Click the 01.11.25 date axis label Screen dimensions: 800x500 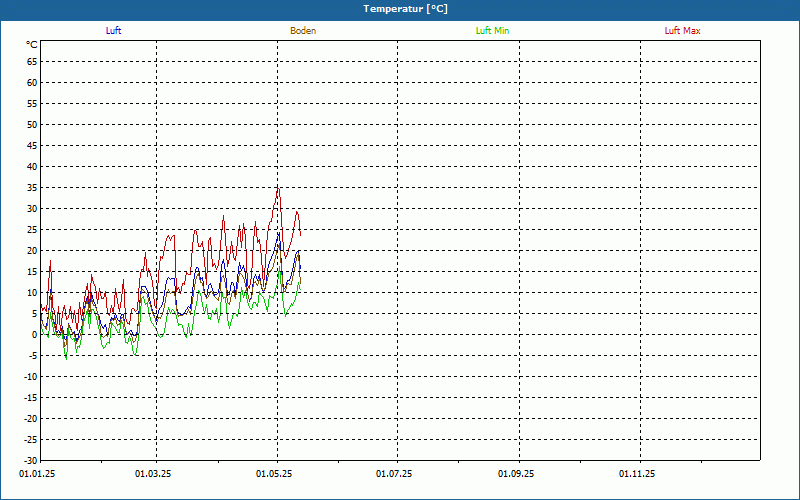637,474
